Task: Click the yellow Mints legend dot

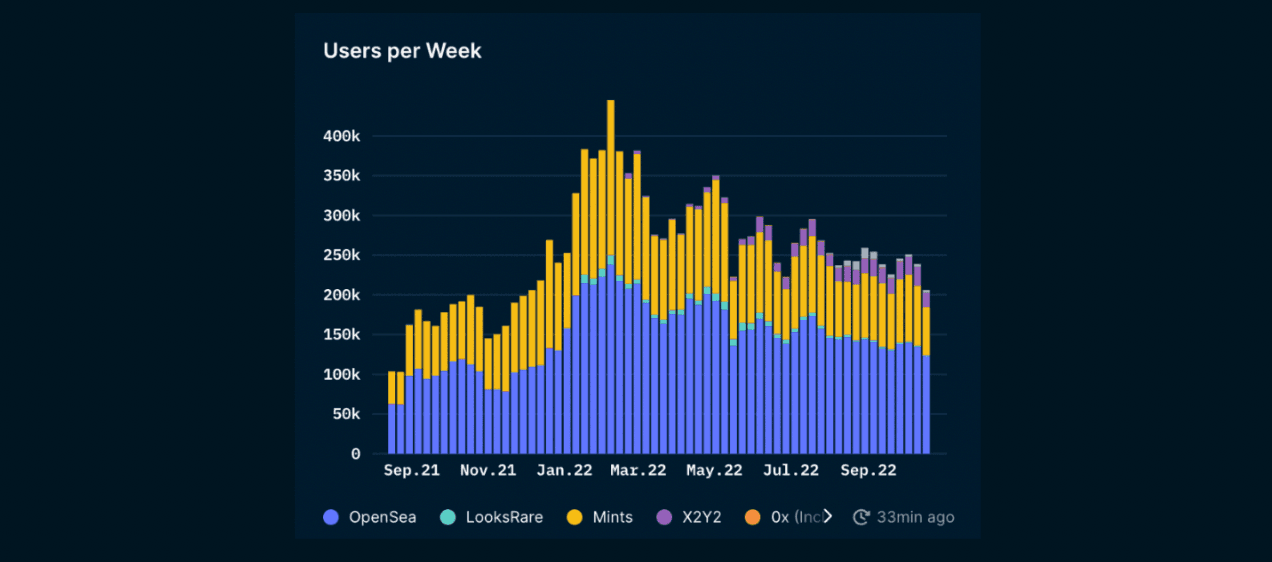Action: tap(574, 517)
